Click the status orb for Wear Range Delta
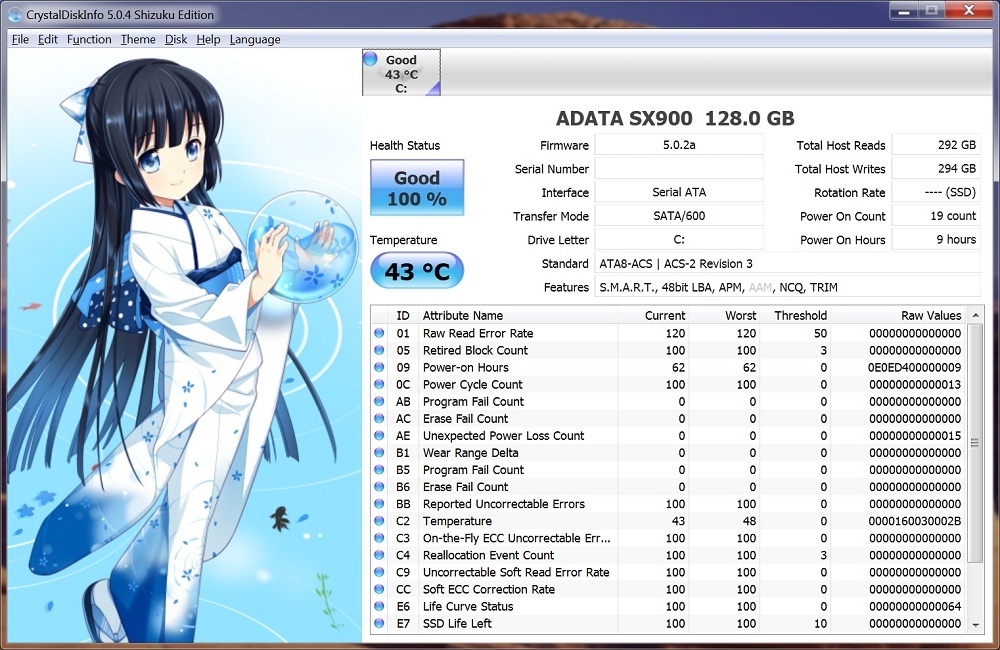This screenshot has width=1000, height=650. point(379,453)
